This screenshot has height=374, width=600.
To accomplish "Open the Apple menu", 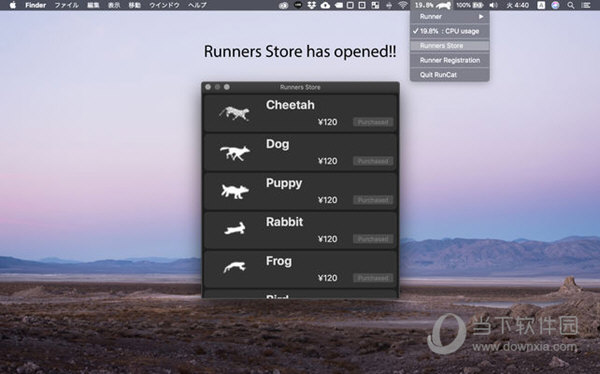I will [x=13, y=5].
